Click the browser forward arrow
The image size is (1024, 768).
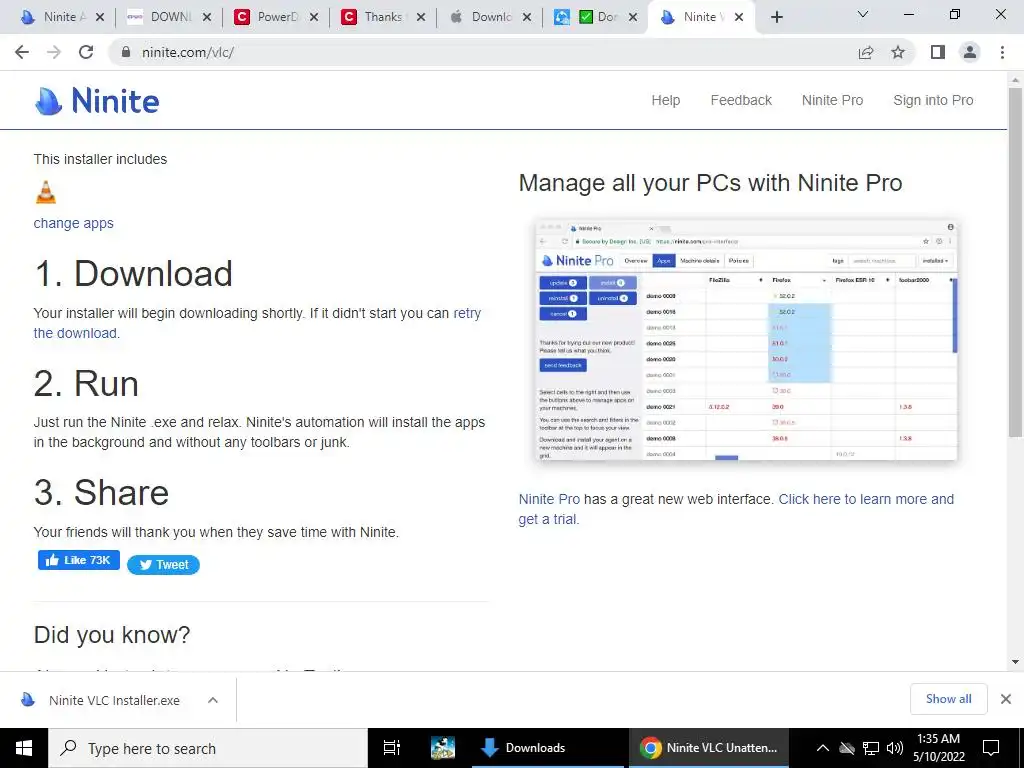click(x=54, y=52)
